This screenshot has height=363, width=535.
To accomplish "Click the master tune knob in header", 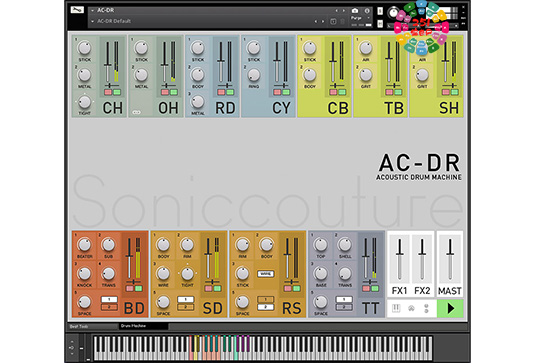I will coord(393,13).
